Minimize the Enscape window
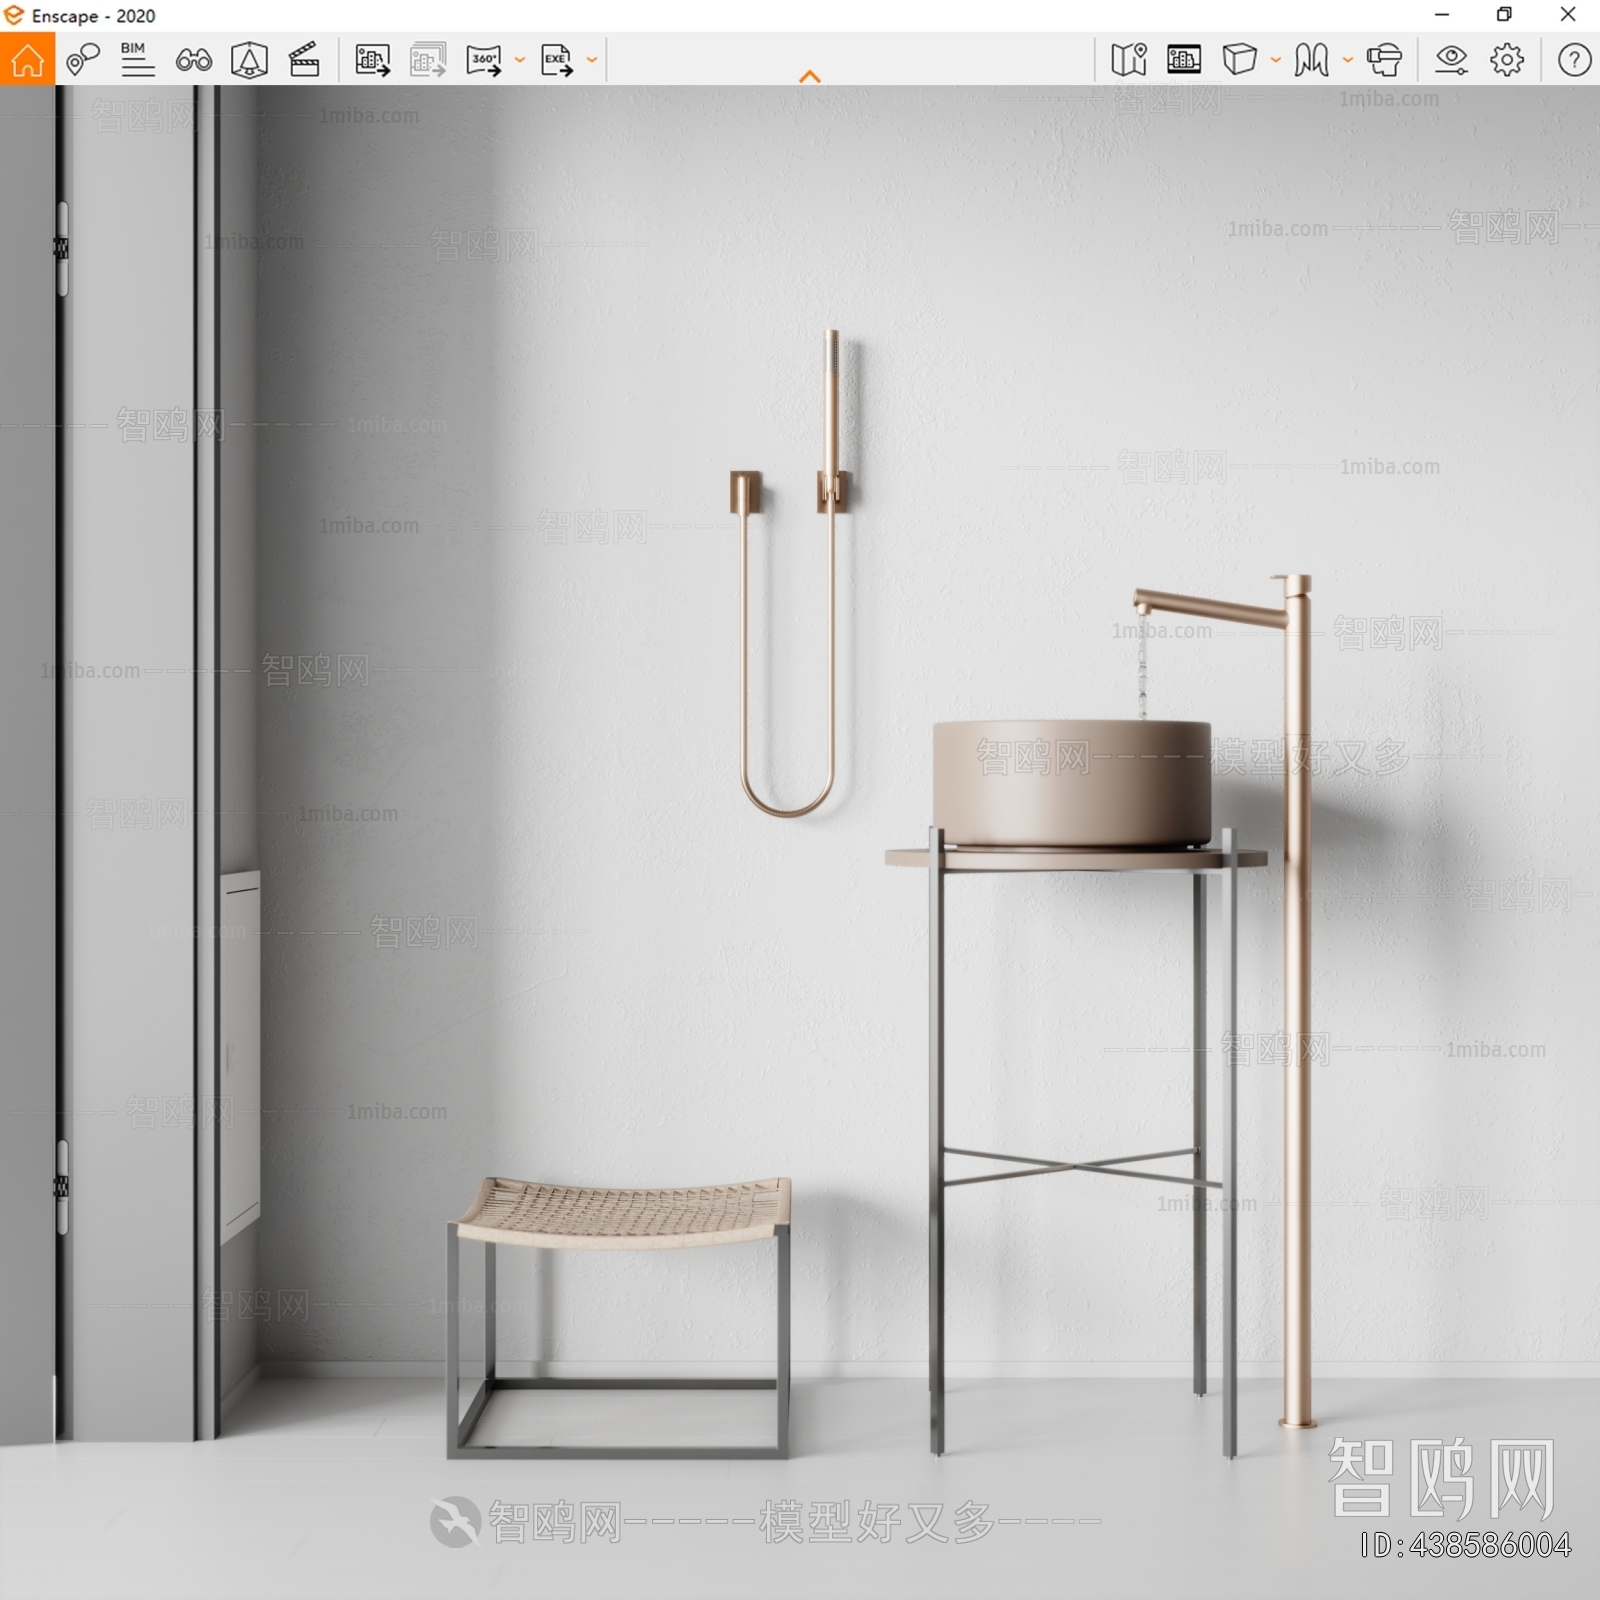 click(1442, 15)
